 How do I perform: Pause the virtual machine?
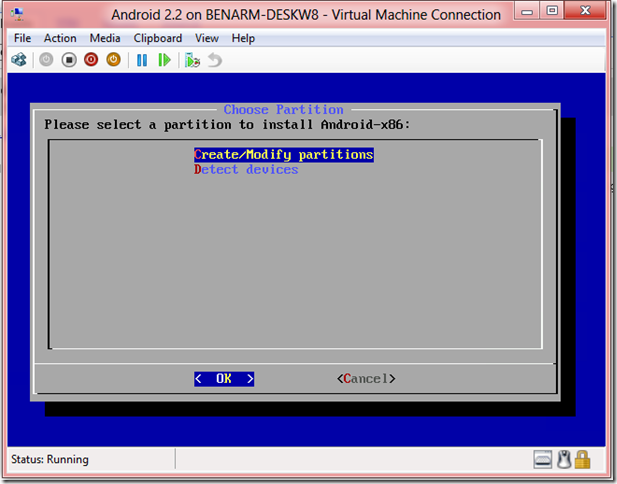click(x=141, y=60)
